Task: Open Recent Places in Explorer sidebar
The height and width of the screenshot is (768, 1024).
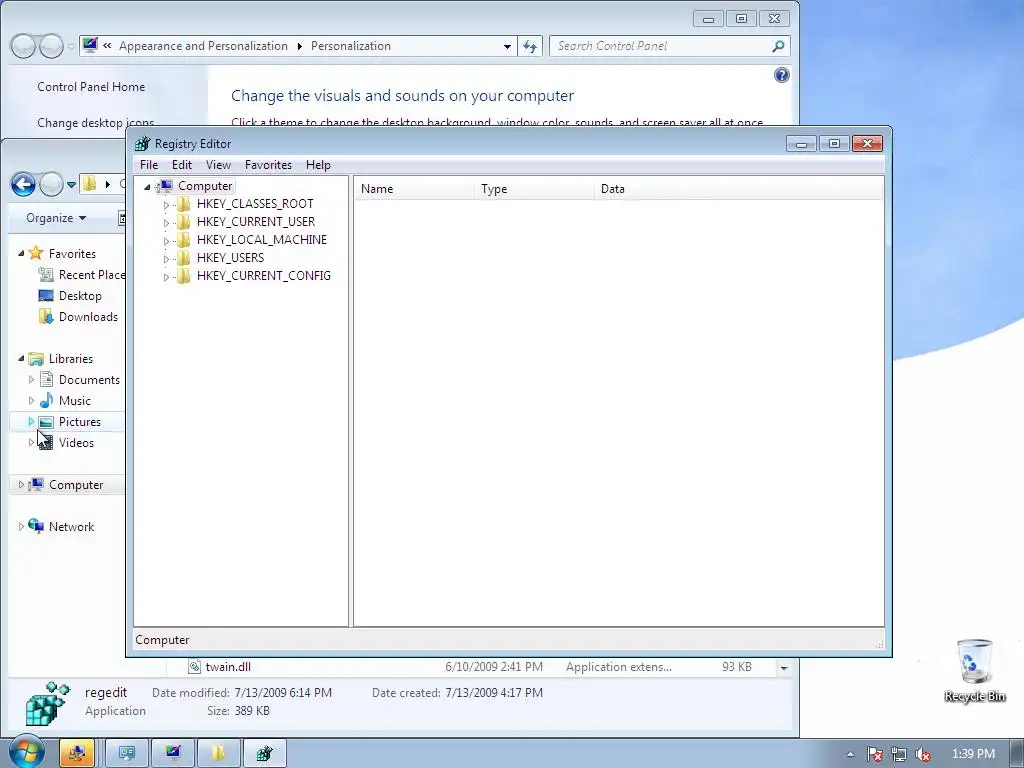Action: tap(81, 275)
